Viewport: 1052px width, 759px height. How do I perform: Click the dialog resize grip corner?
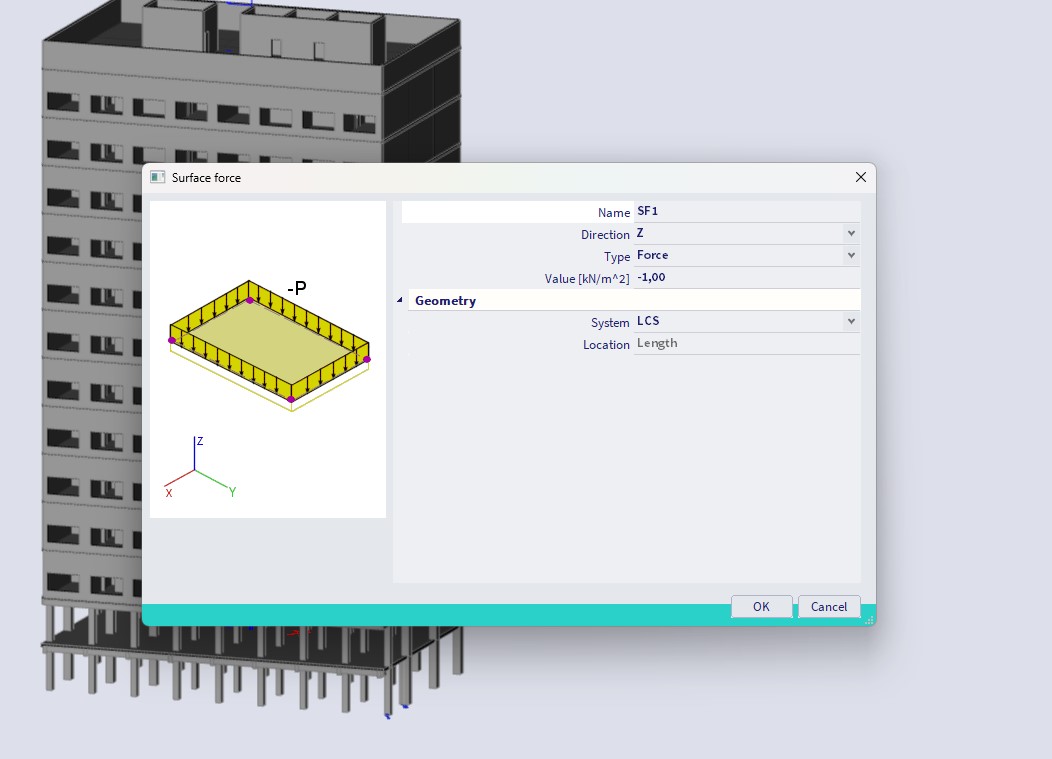click(x=868, y=620)
